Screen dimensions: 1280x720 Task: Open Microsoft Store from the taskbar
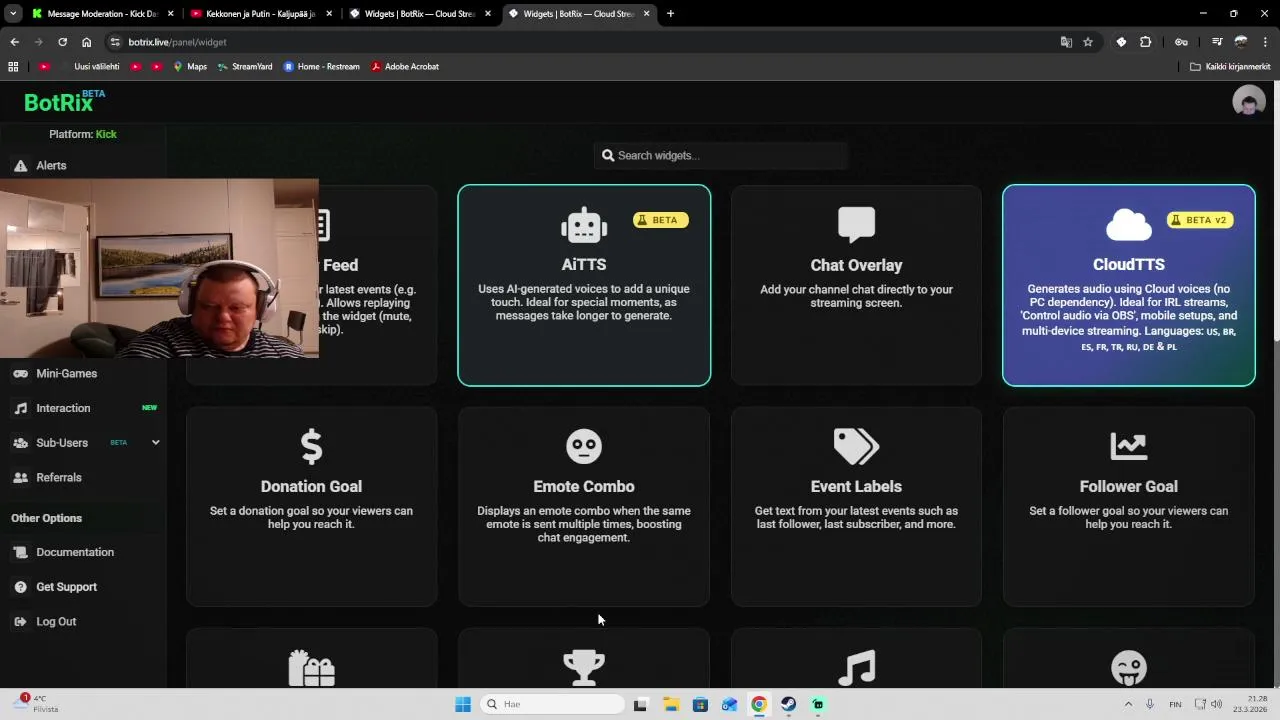700,704
